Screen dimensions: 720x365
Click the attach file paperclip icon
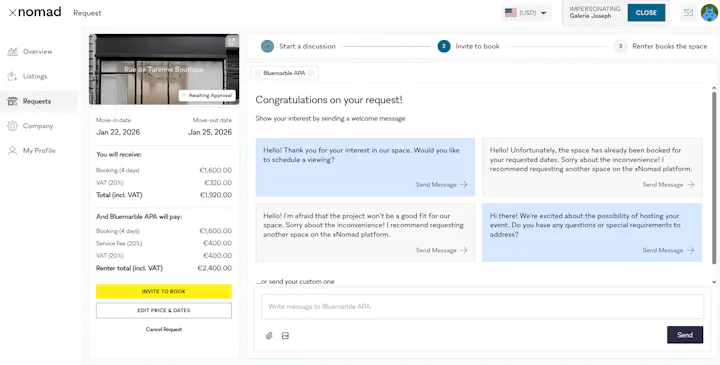(x=269, y=336)
